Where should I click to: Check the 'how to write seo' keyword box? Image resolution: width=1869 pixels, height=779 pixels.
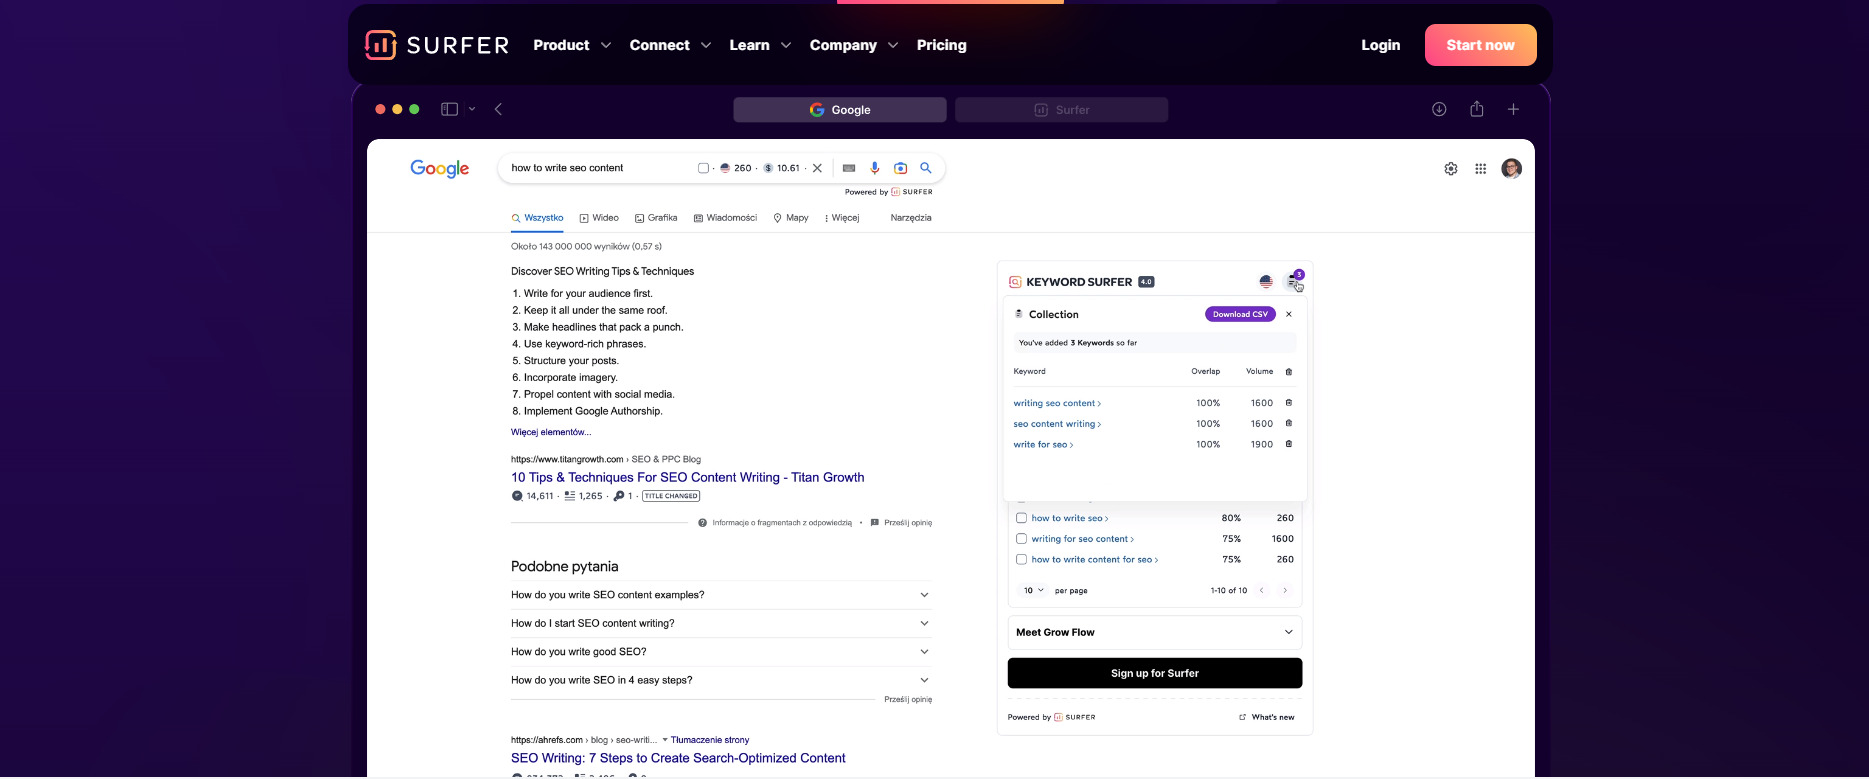point(1022,518)
